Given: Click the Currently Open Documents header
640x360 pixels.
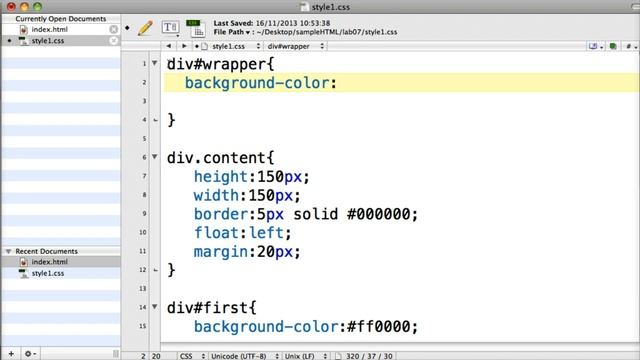Looking at the screenshot, I should [60, 19].
